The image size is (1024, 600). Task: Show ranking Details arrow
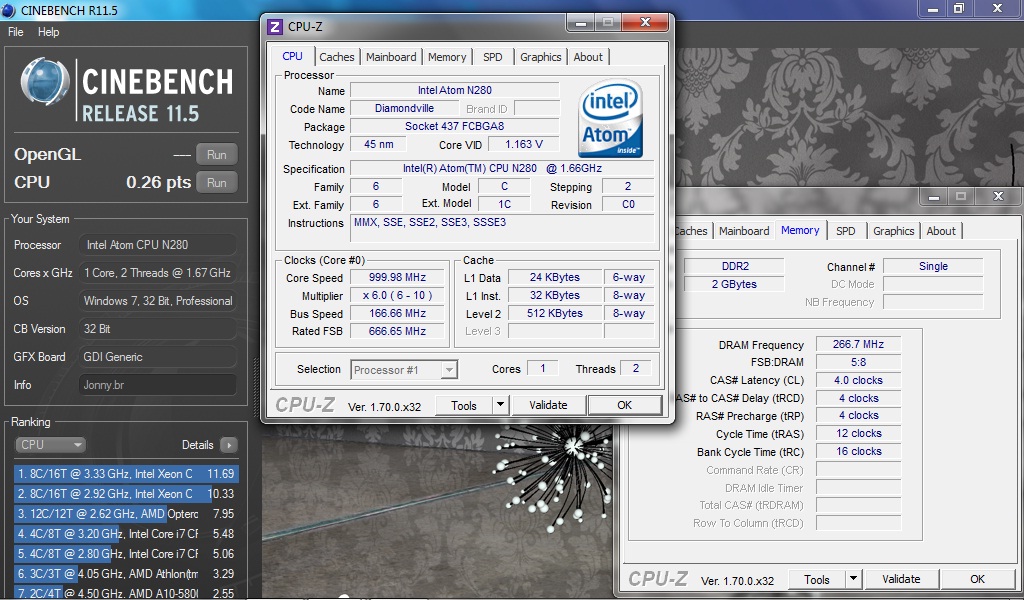coord(229,445)
